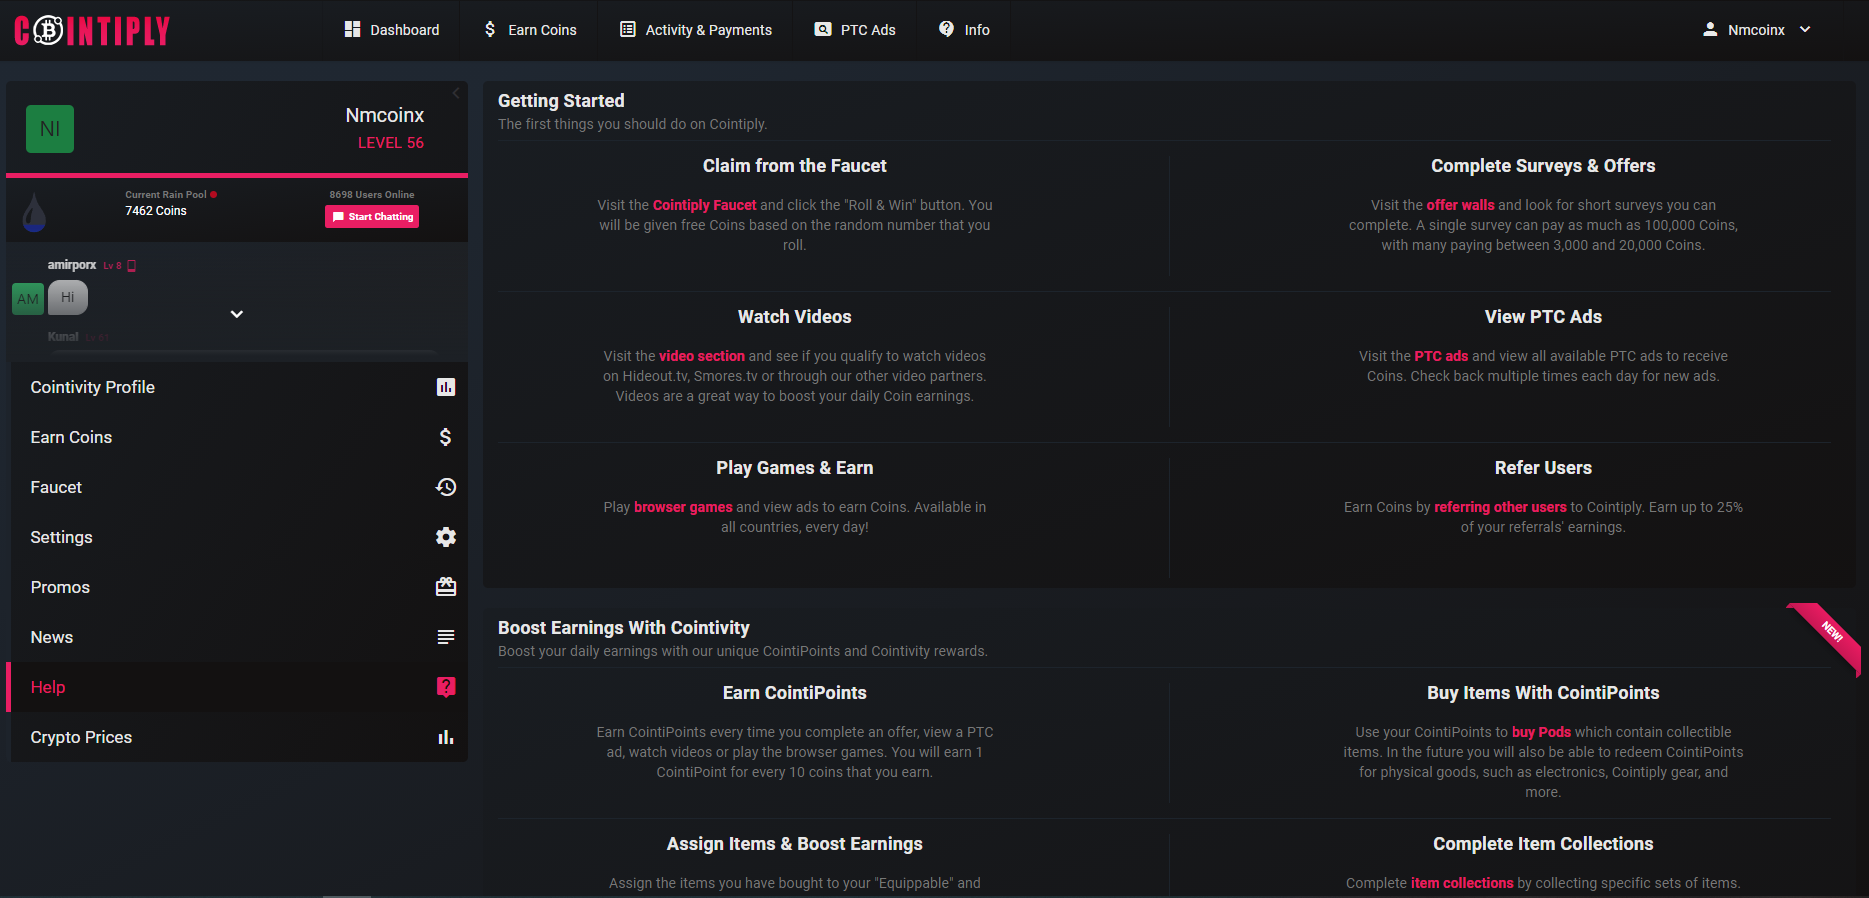Open Cointivity Profile in sidebar
This screenshot has height=898, width=1869.
point(239,387)
